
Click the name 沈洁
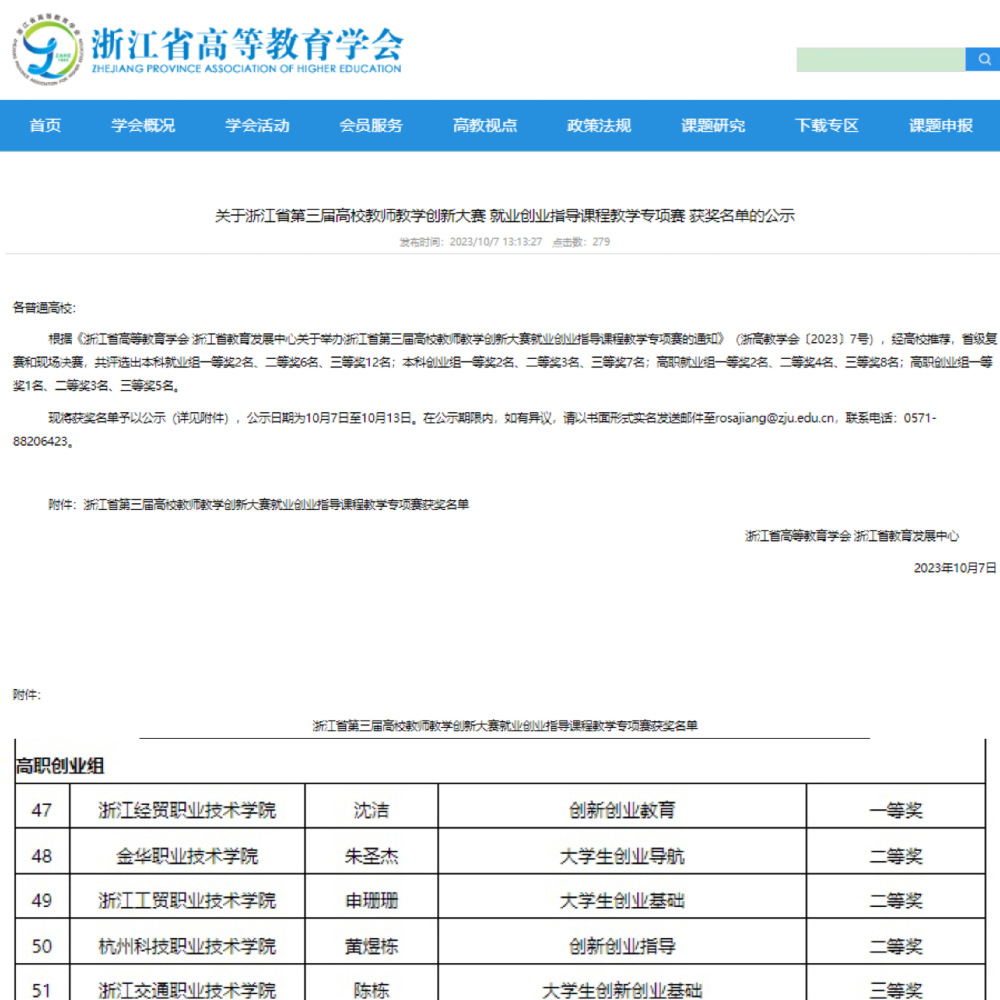point(371,810)
